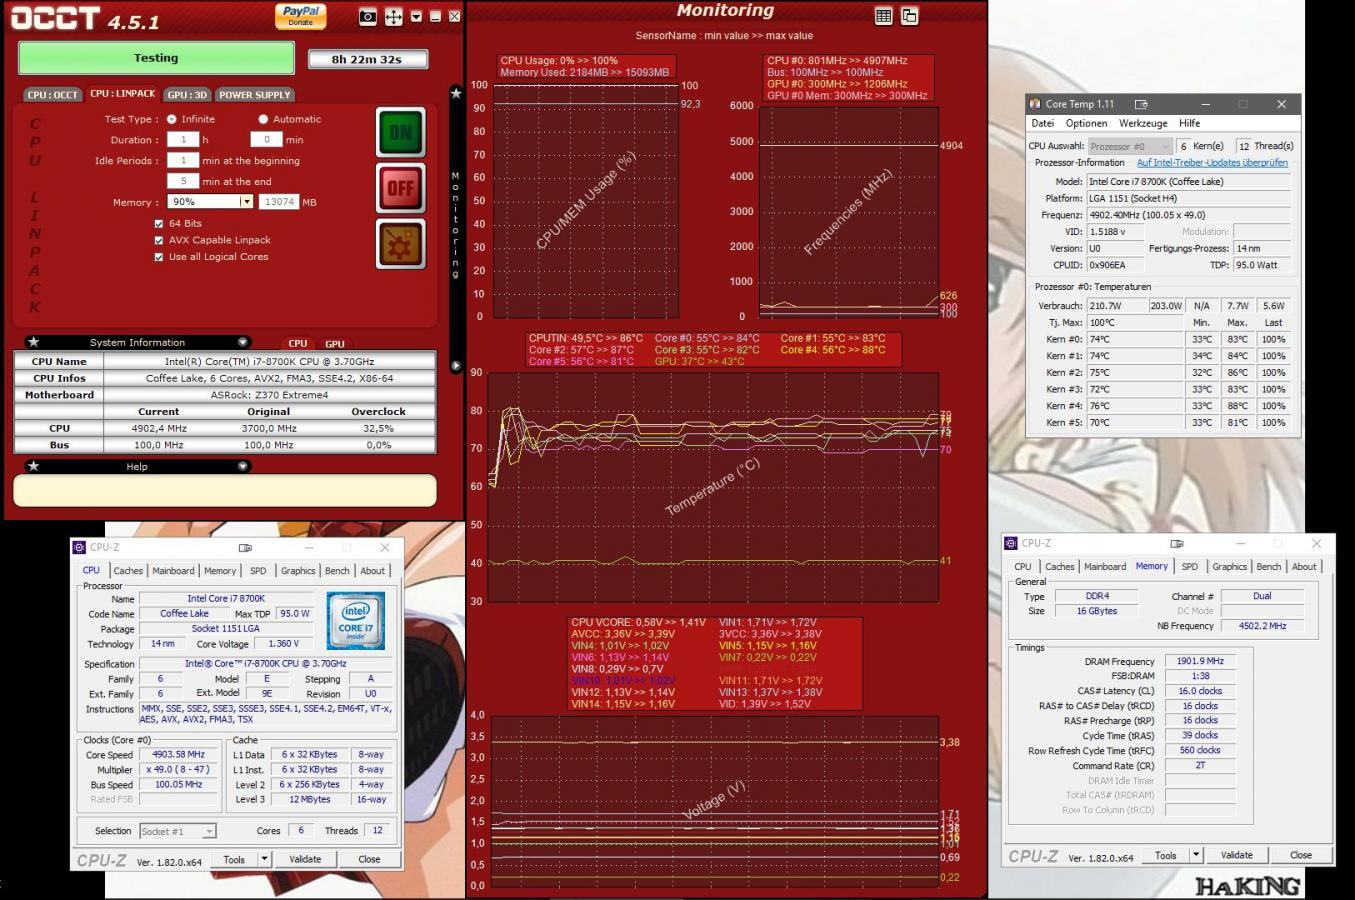Viewport: 1355px width, 900px height.
Task: Open the Datei menu in Core Temp
Action: (1043, 123)
